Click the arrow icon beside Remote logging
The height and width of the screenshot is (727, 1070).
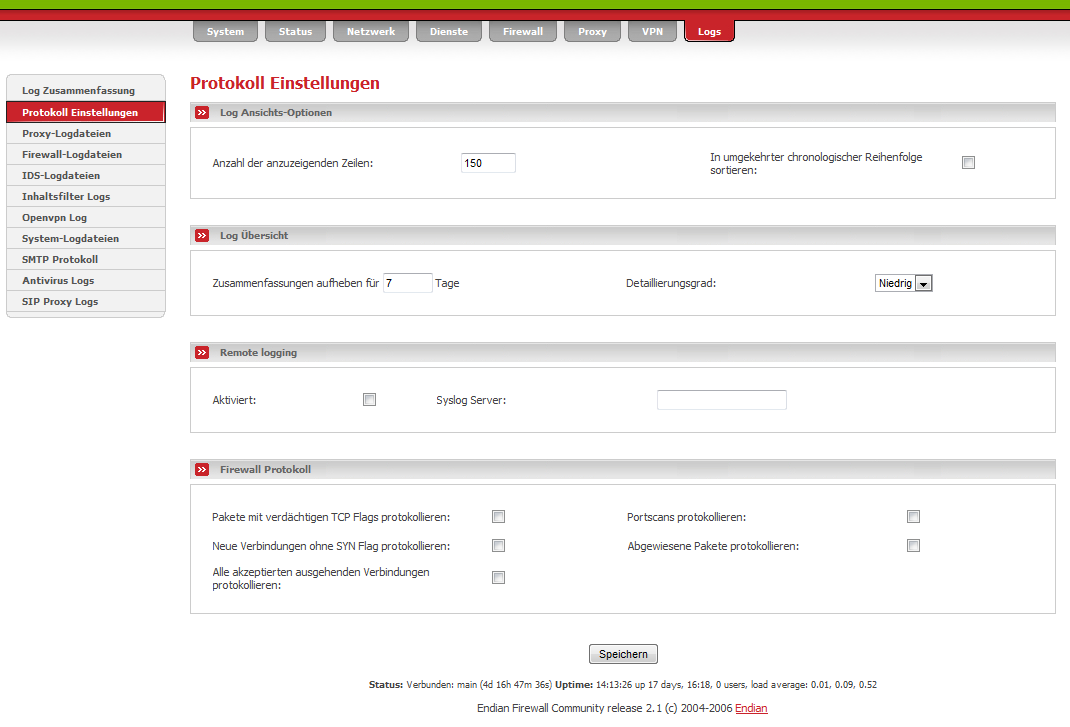(x=202, y=353)
